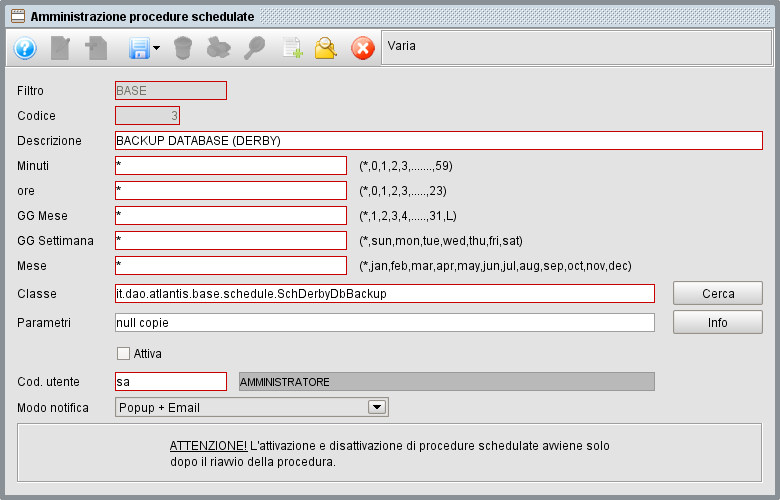Expand the Modo notifica dropdown
This screenshot has height=500, width=780.
(377, 407)
